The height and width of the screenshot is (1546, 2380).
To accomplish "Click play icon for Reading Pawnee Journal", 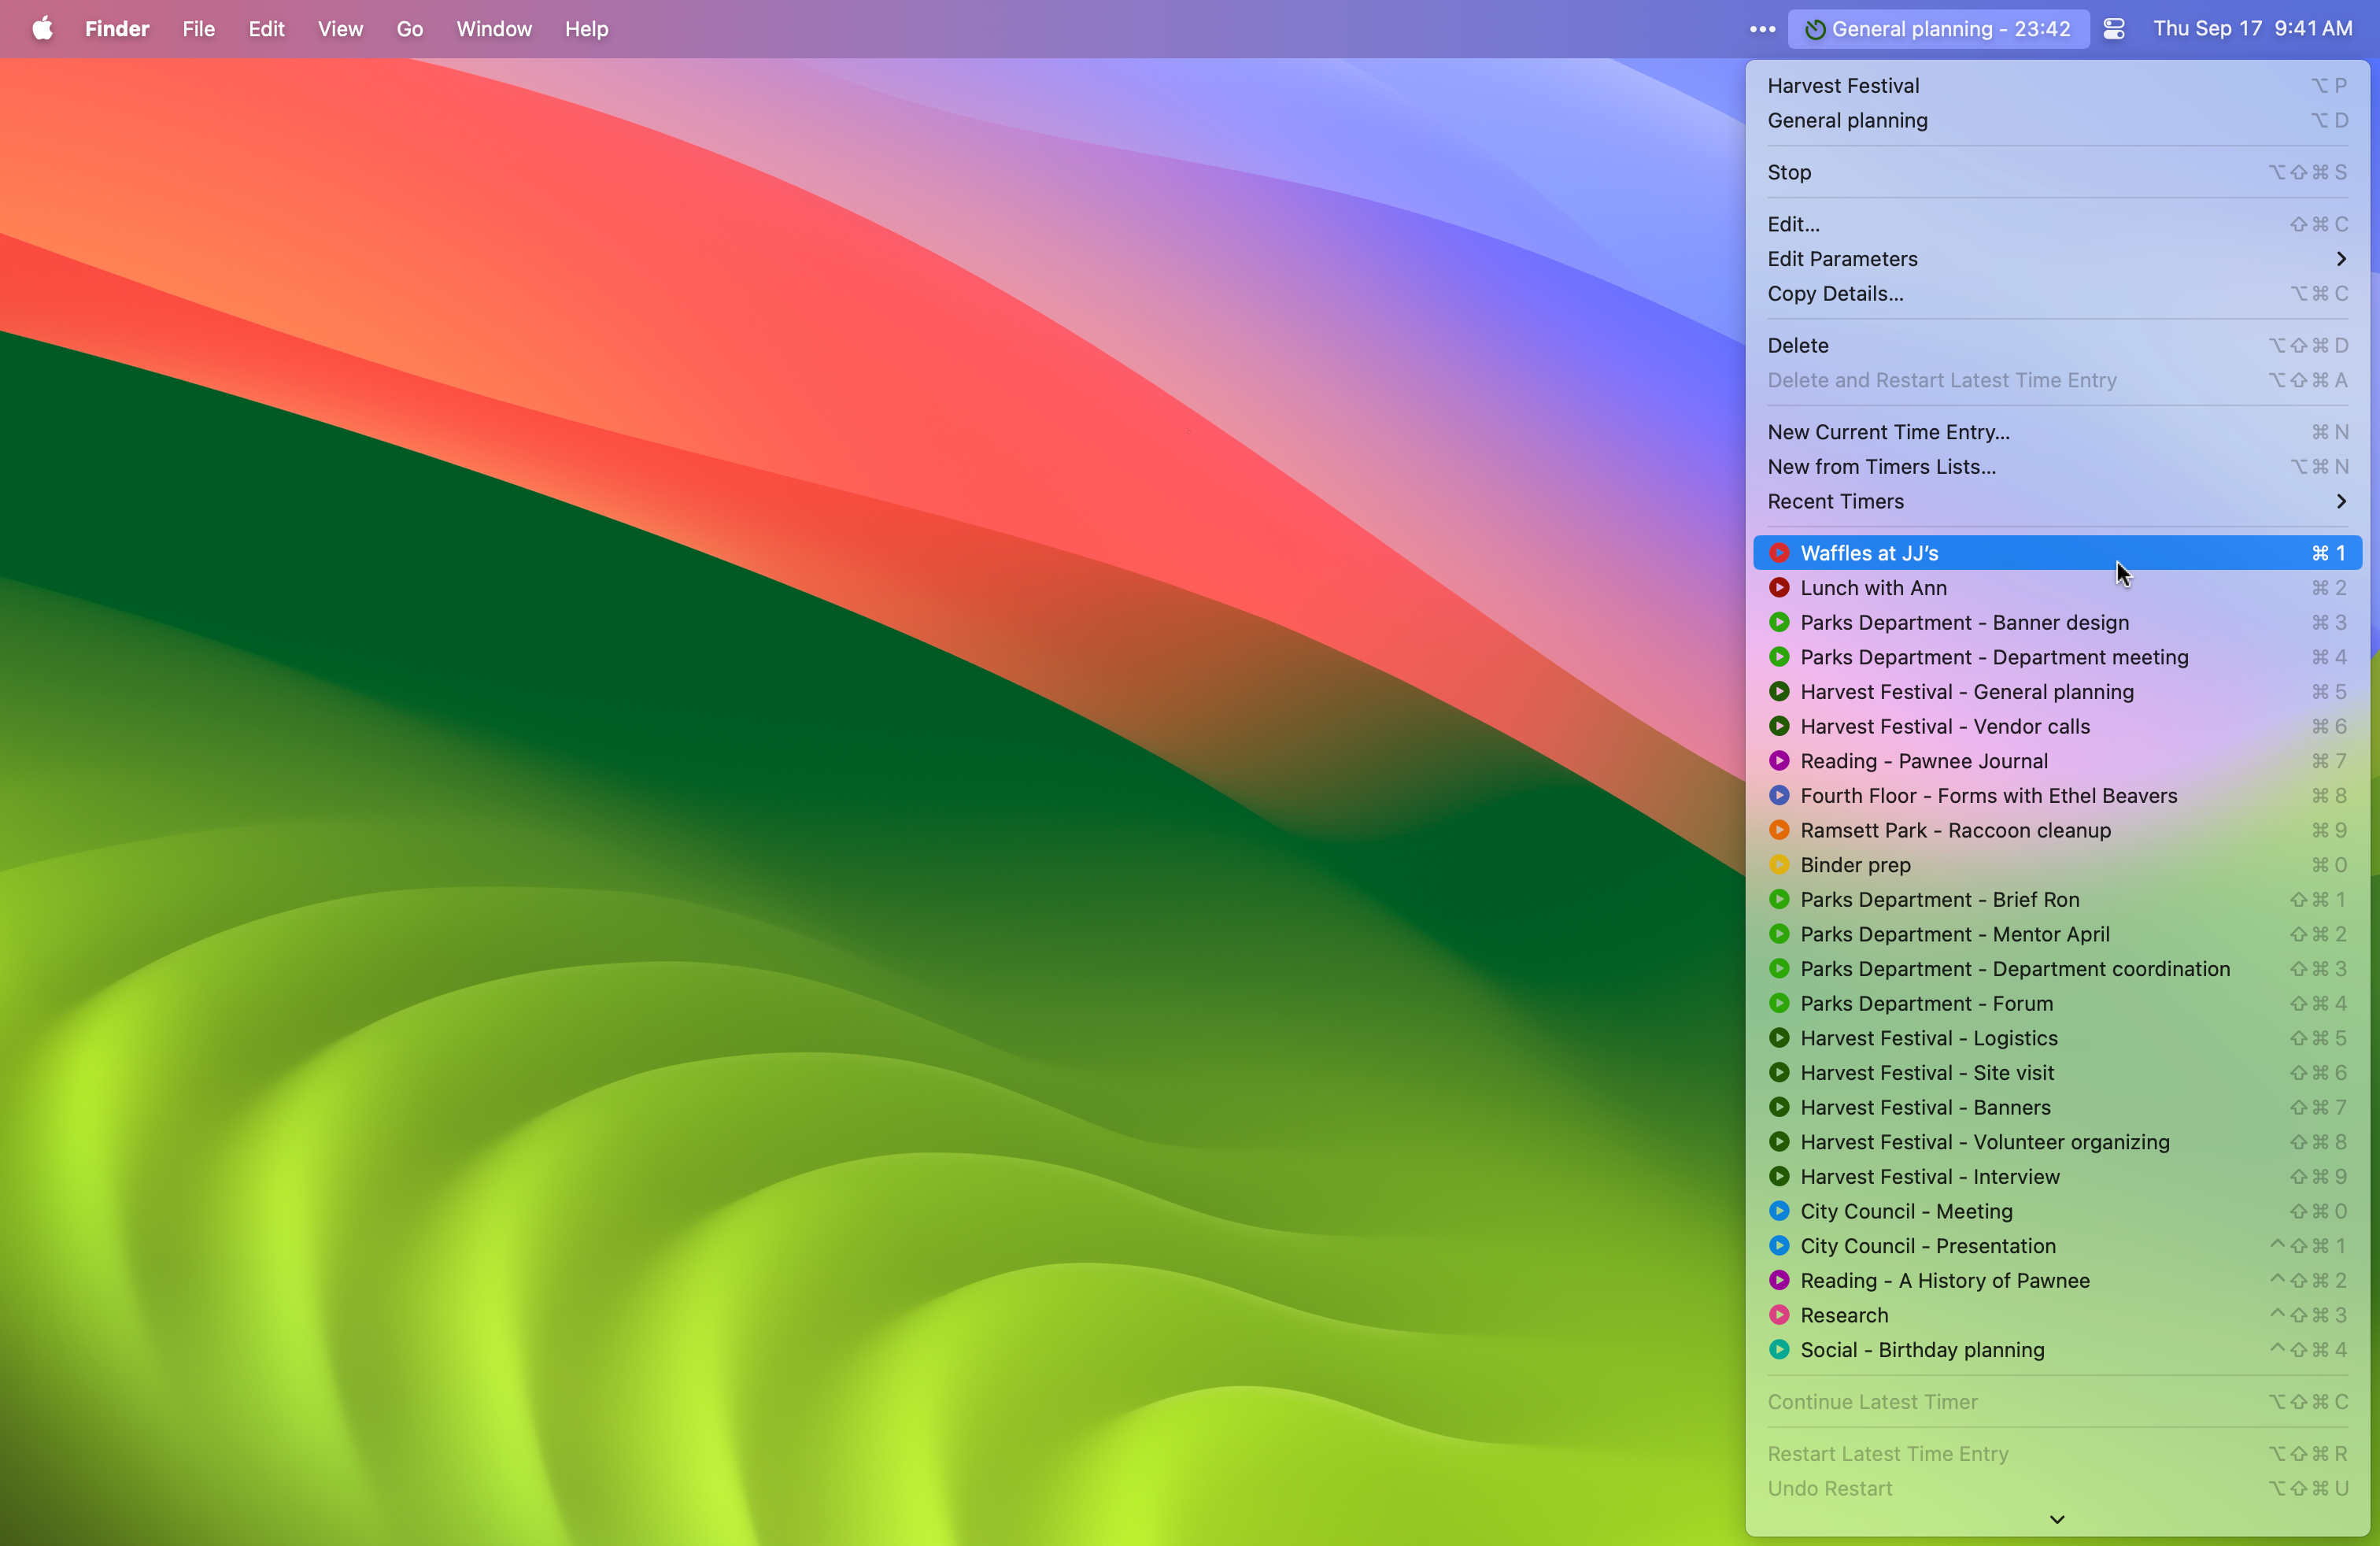I will coord(1778,761).
